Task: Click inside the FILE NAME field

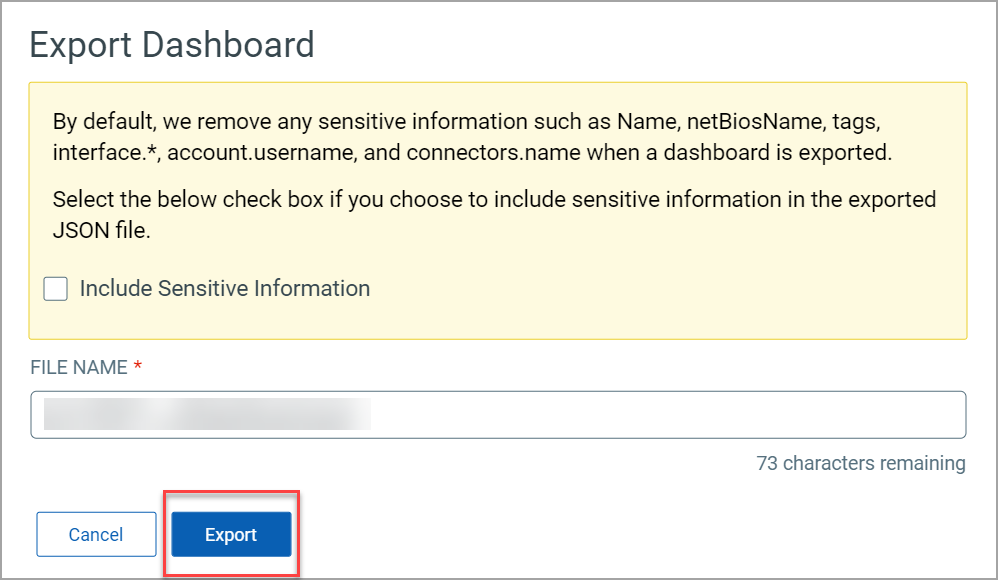Action: click(x=498, y=414)
